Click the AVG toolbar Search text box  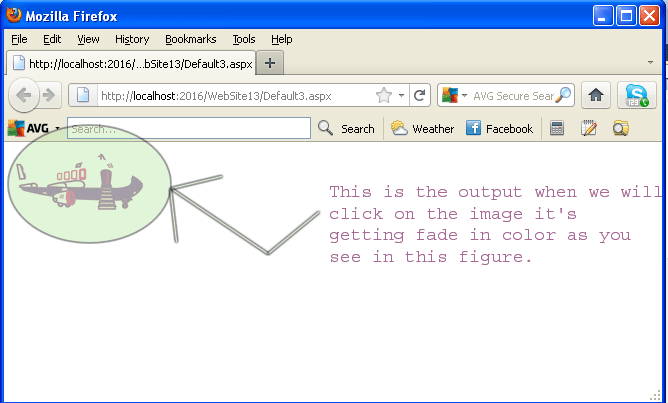(x=189, y=128)
